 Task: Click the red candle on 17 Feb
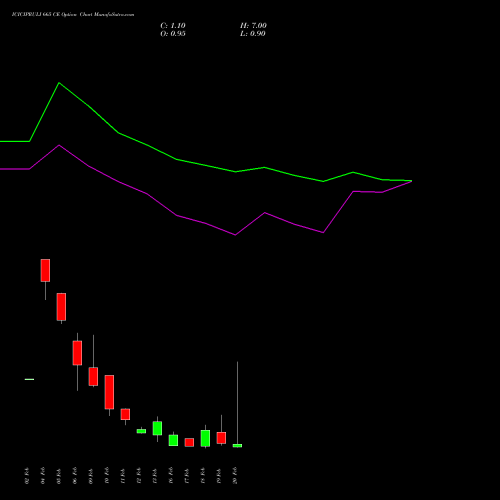[189, 442]
